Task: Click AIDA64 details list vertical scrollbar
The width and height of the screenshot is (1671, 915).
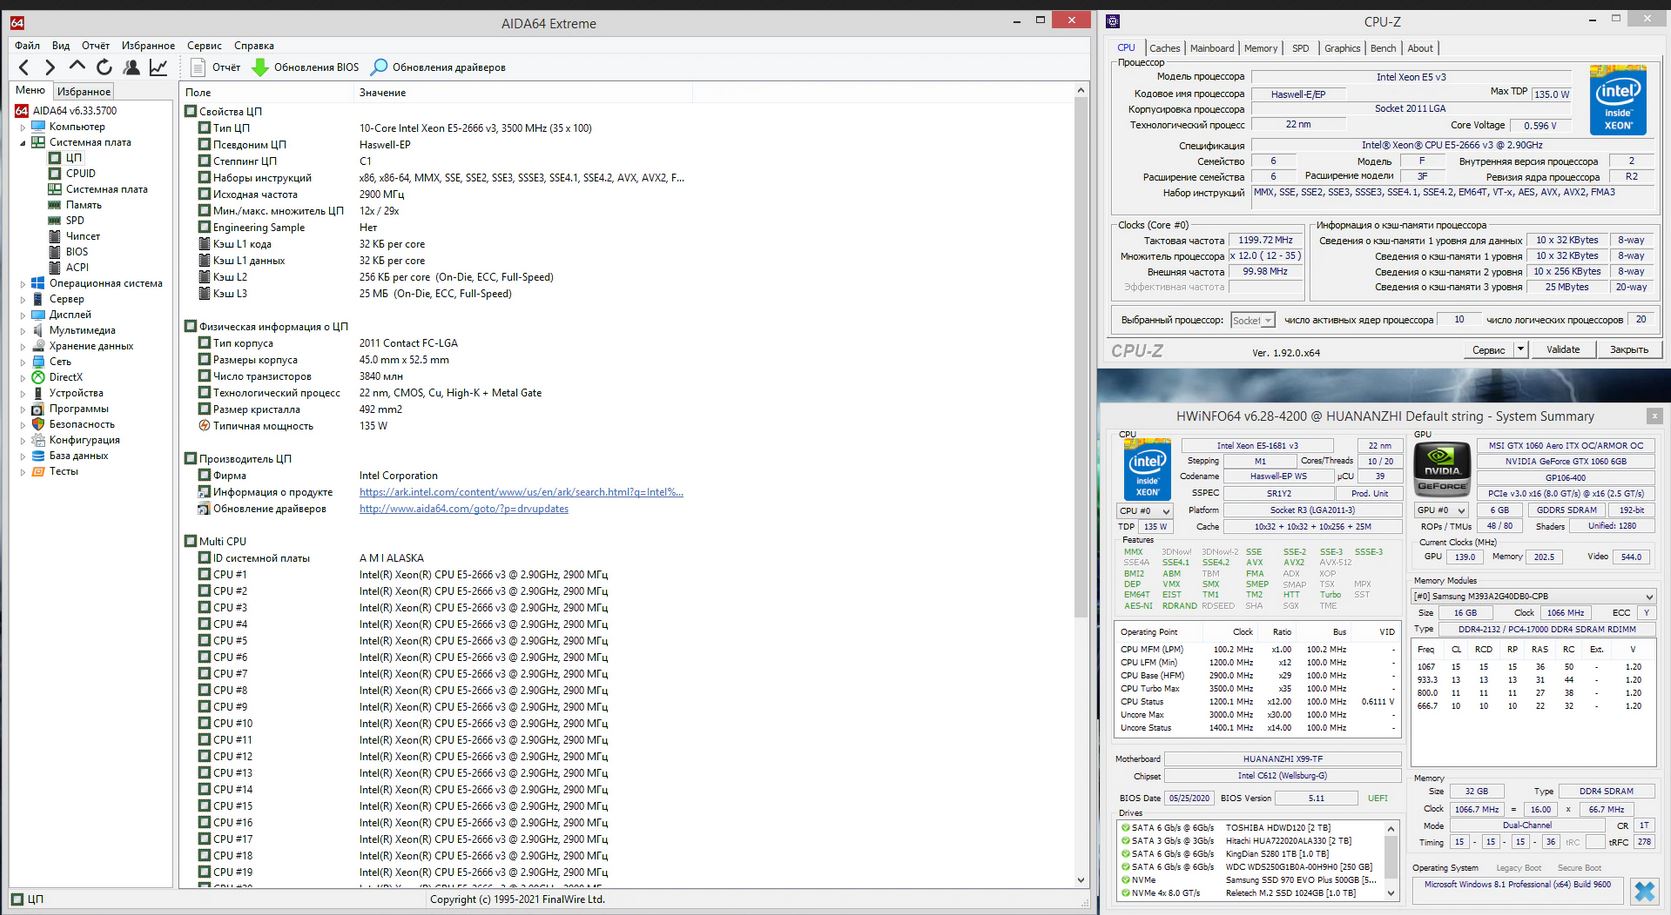Action: pyautogui.click(x=1080, y=358)
